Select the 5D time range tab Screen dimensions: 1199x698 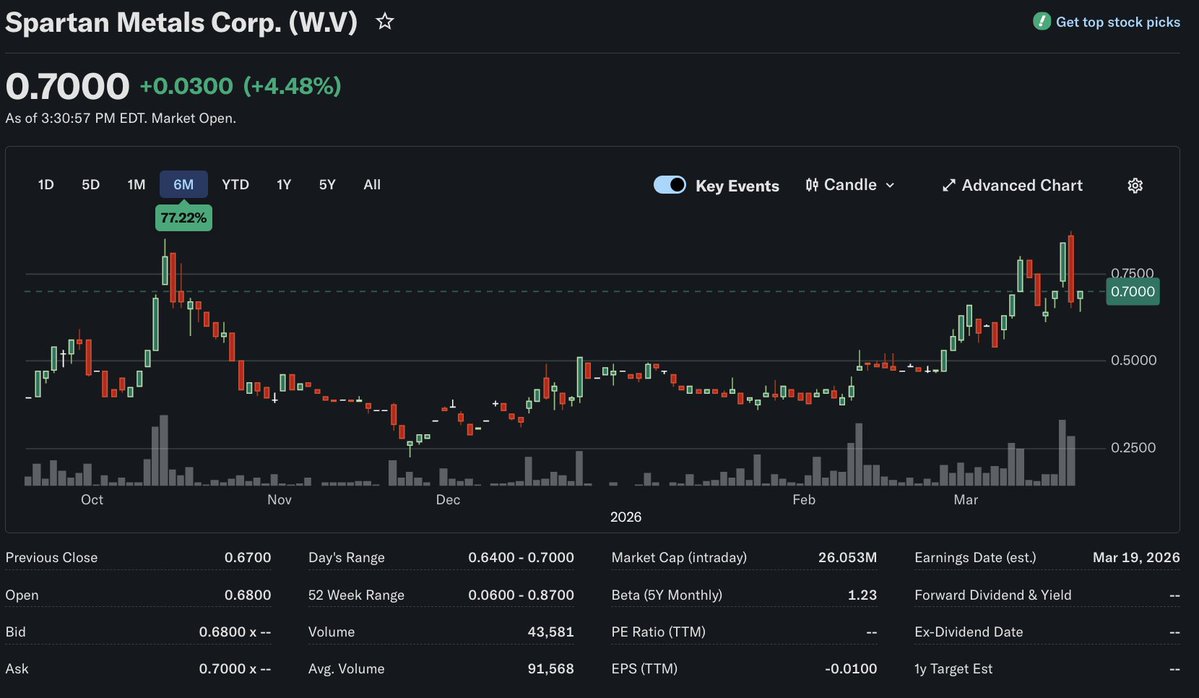(90, 184)
